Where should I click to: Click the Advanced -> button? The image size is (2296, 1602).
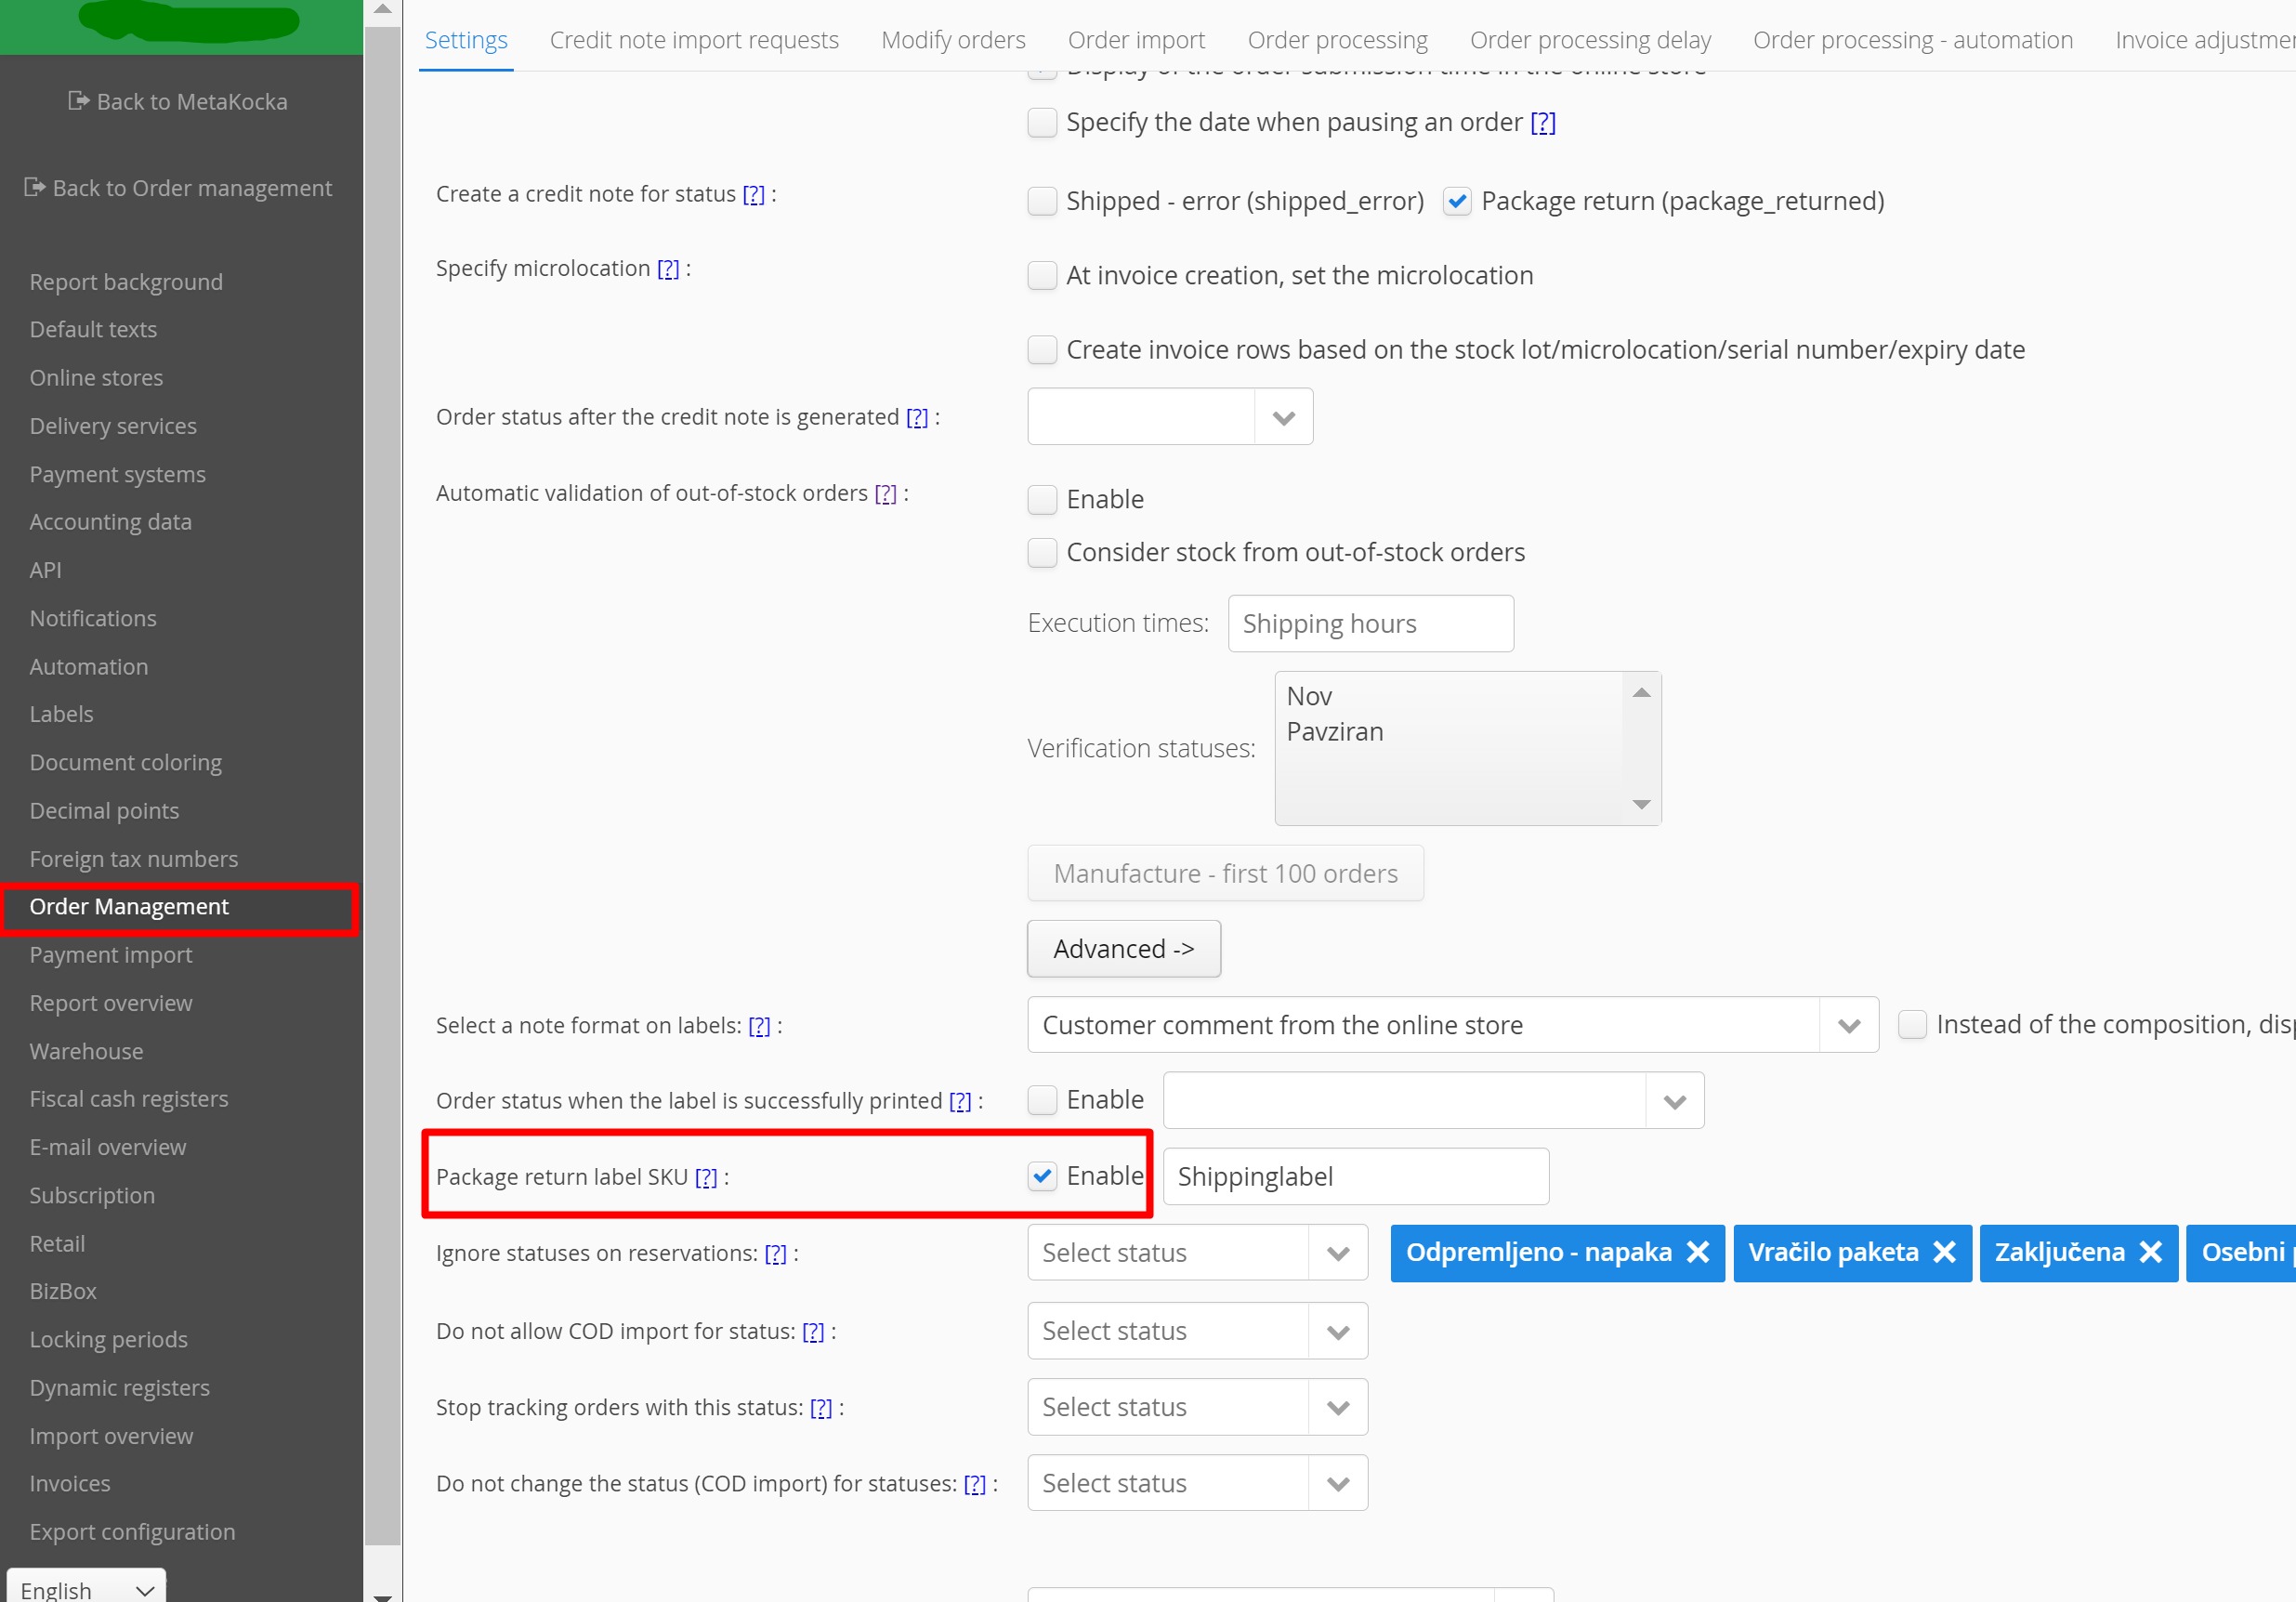[1123, 948]
